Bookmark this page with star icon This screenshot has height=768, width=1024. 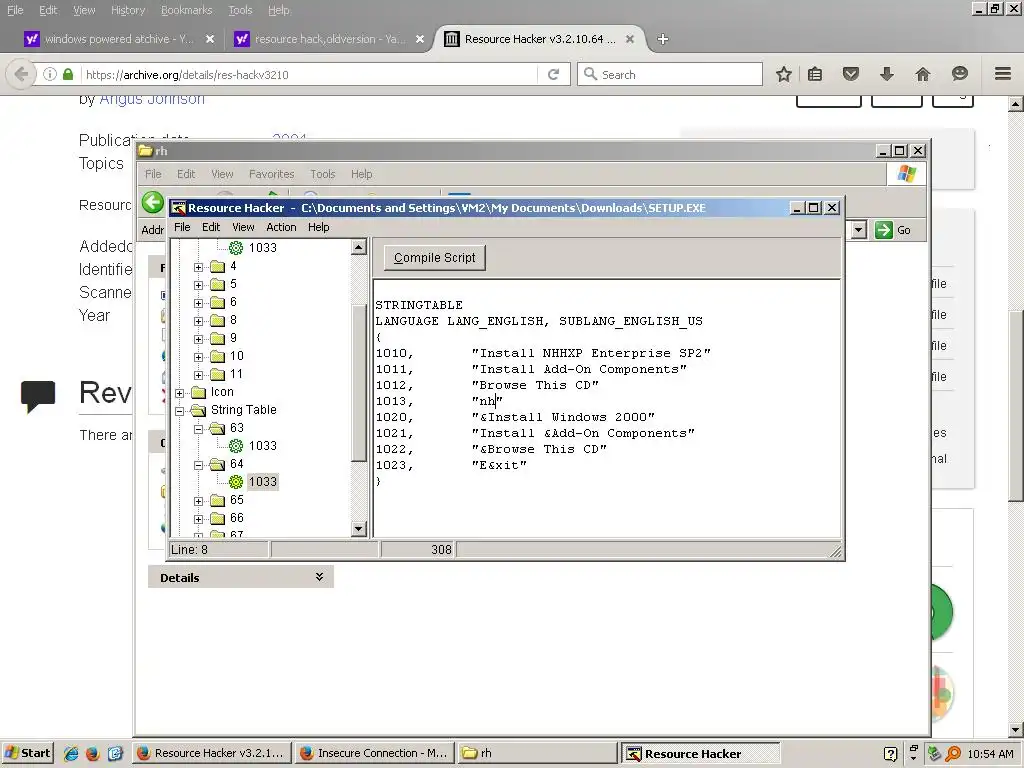coord(784,74)
